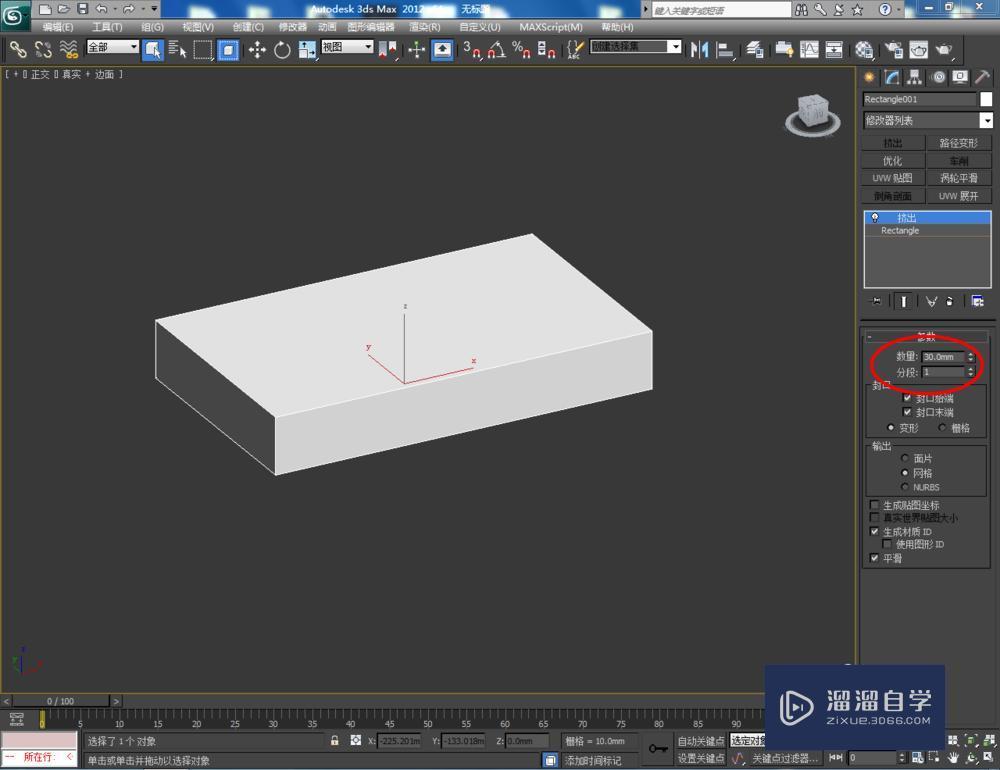Open the 视图 reference coordinate dropdown
This screenshot has height=770, width=1000.
(345, 47)
